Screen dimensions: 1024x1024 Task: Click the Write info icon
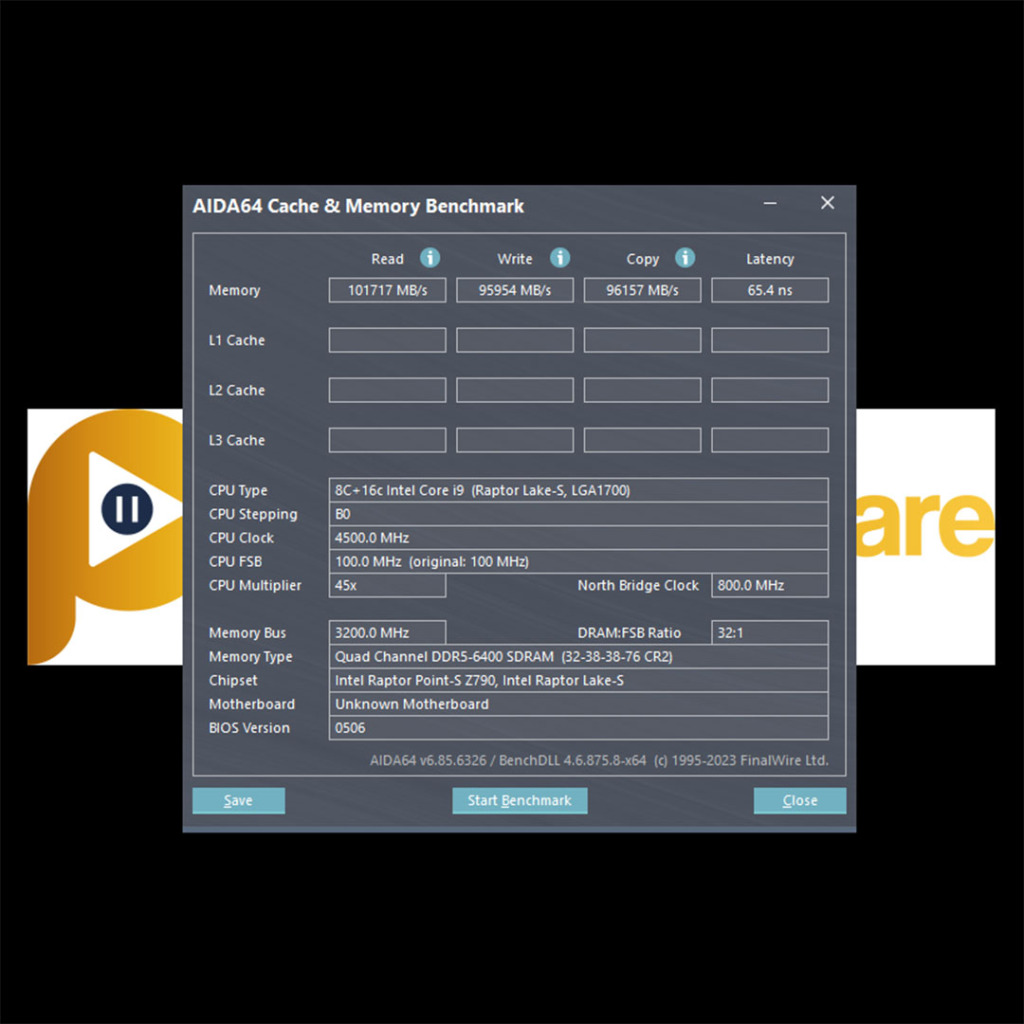(560, 257)
